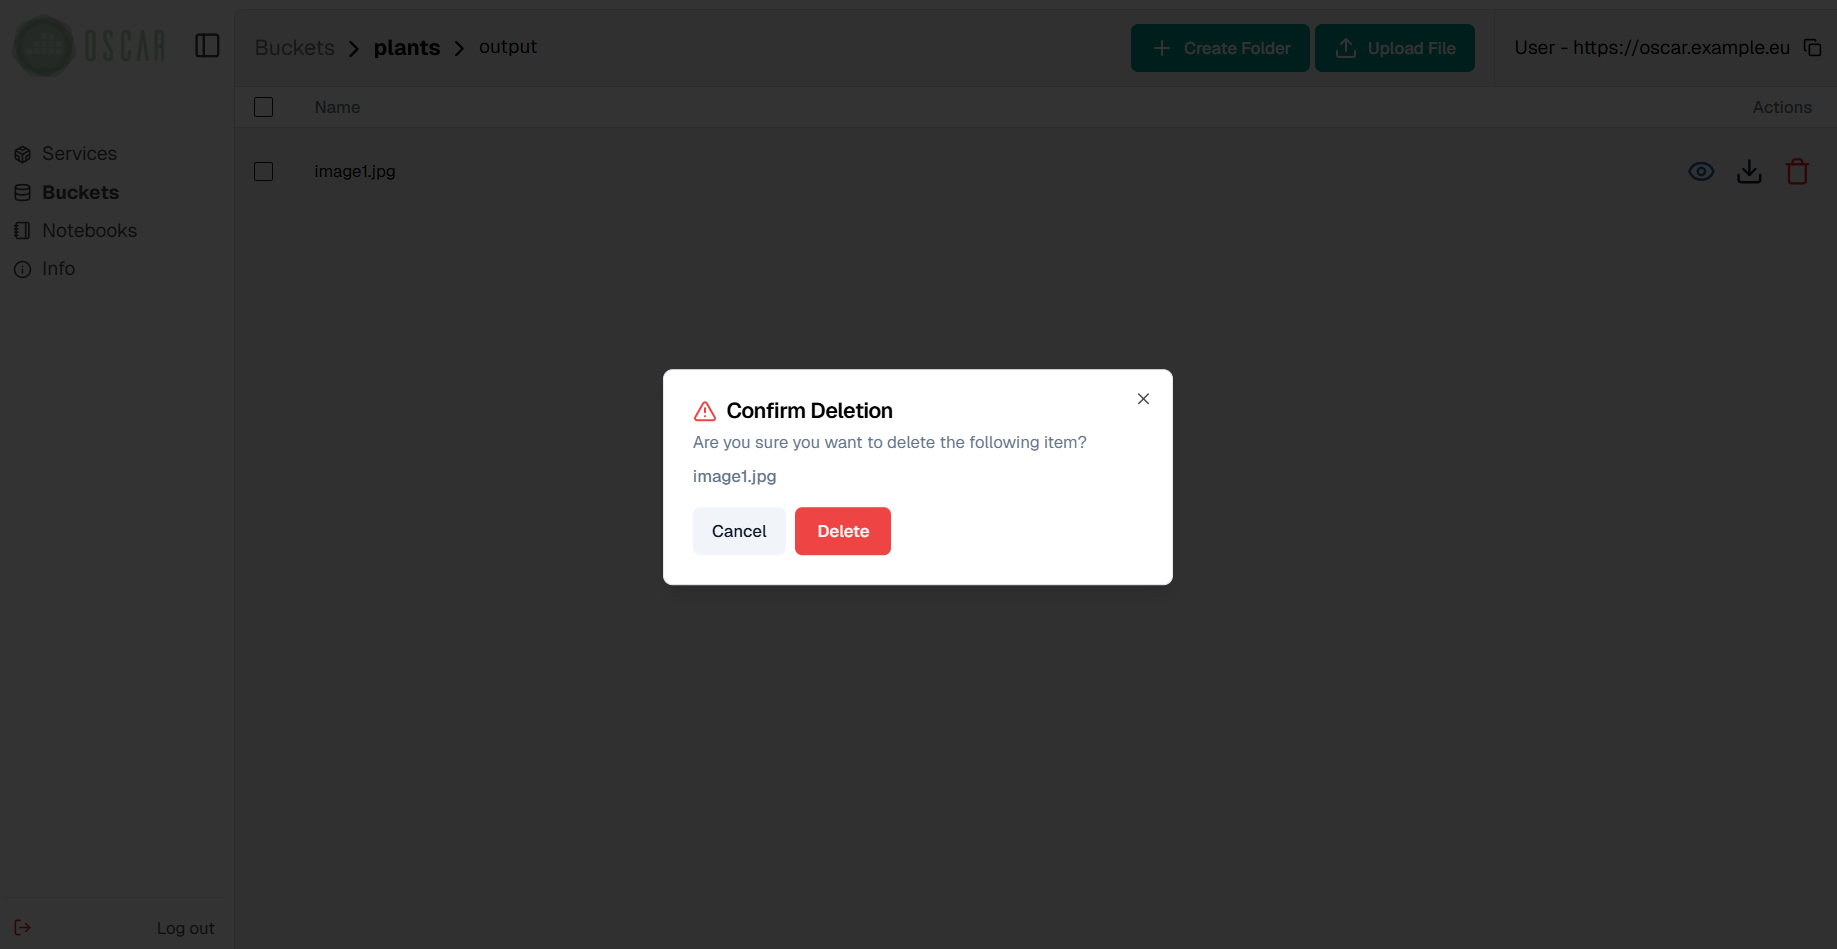Go to Notebooks in the sidebar
The width and height of the screenshot is (1837, 949).
pos(89,231)
